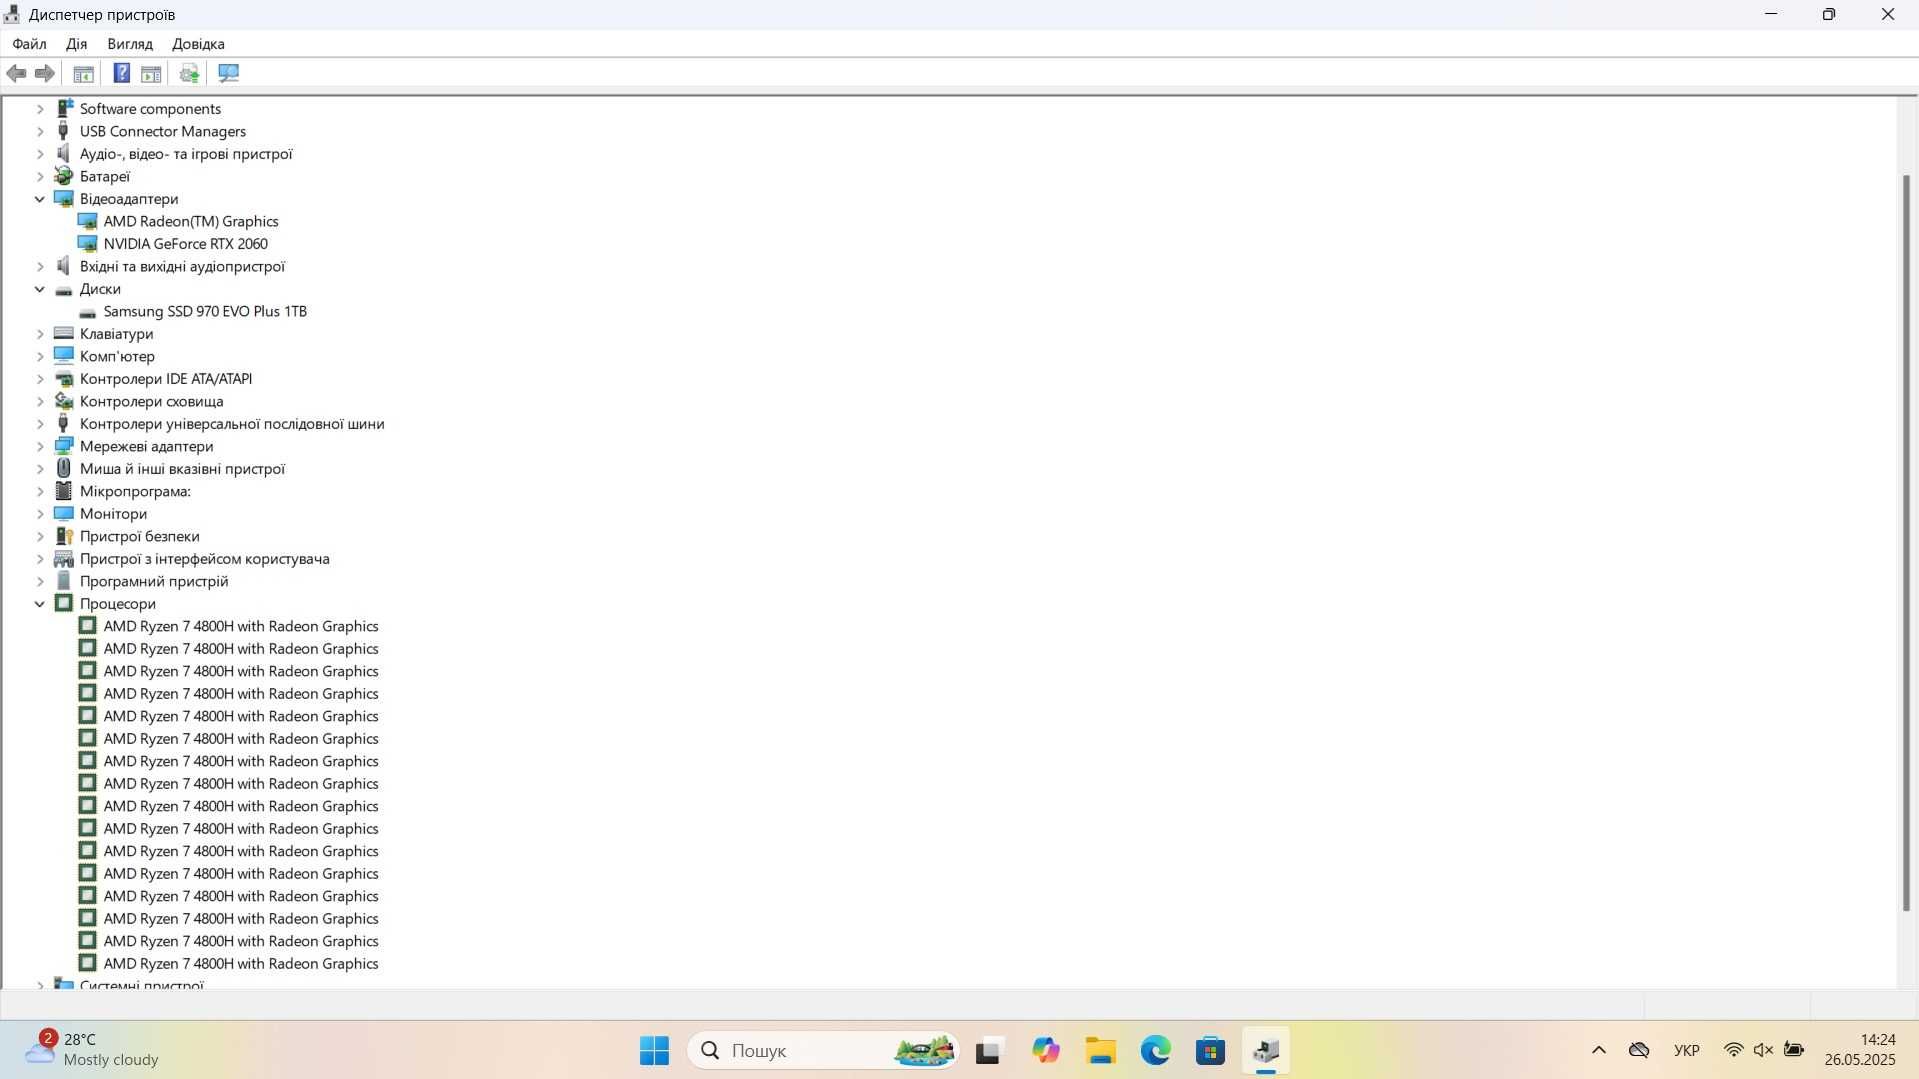Select Контролери сховища label
The image size is (1919, 1079).
pos(151,401)
